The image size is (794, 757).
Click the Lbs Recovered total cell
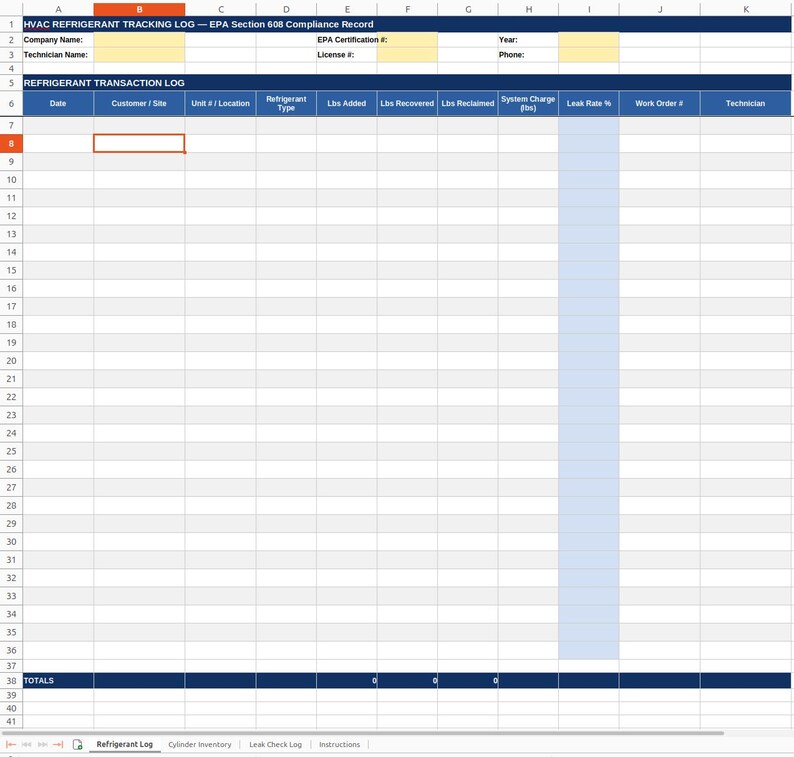click(407, 681)
